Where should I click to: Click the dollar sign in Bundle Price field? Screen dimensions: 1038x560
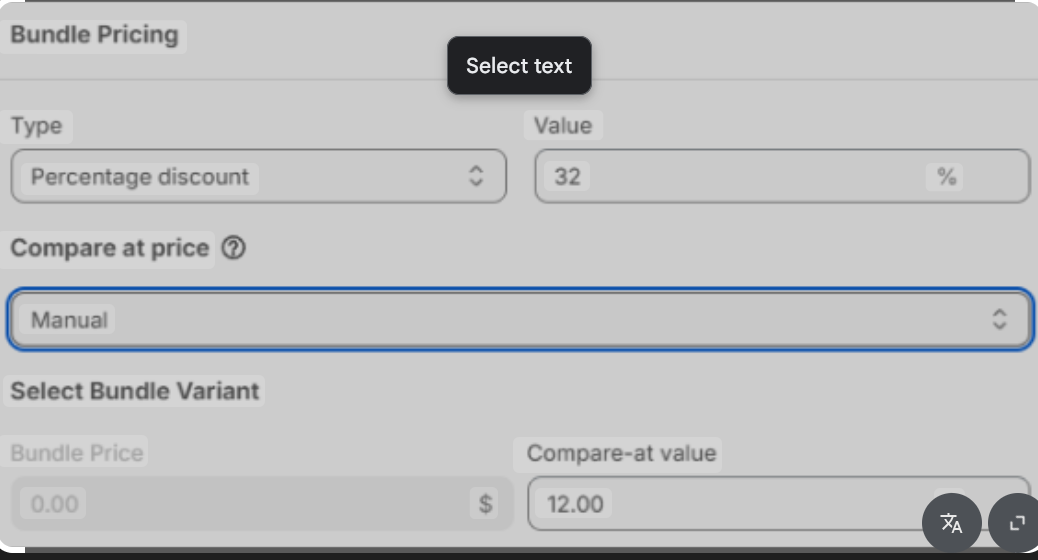point(485,503)
